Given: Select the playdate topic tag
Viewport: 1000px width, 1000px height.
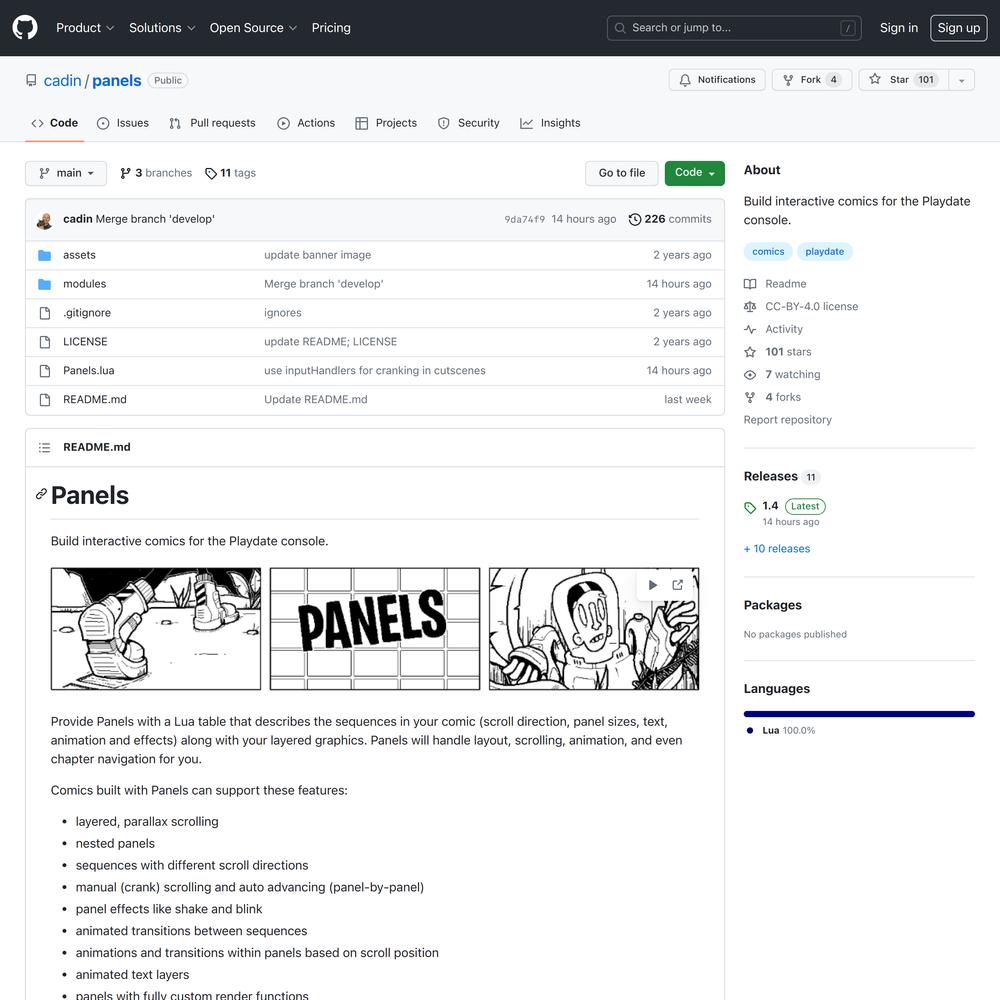Looking at the screenshot, I should coord(824,251).
